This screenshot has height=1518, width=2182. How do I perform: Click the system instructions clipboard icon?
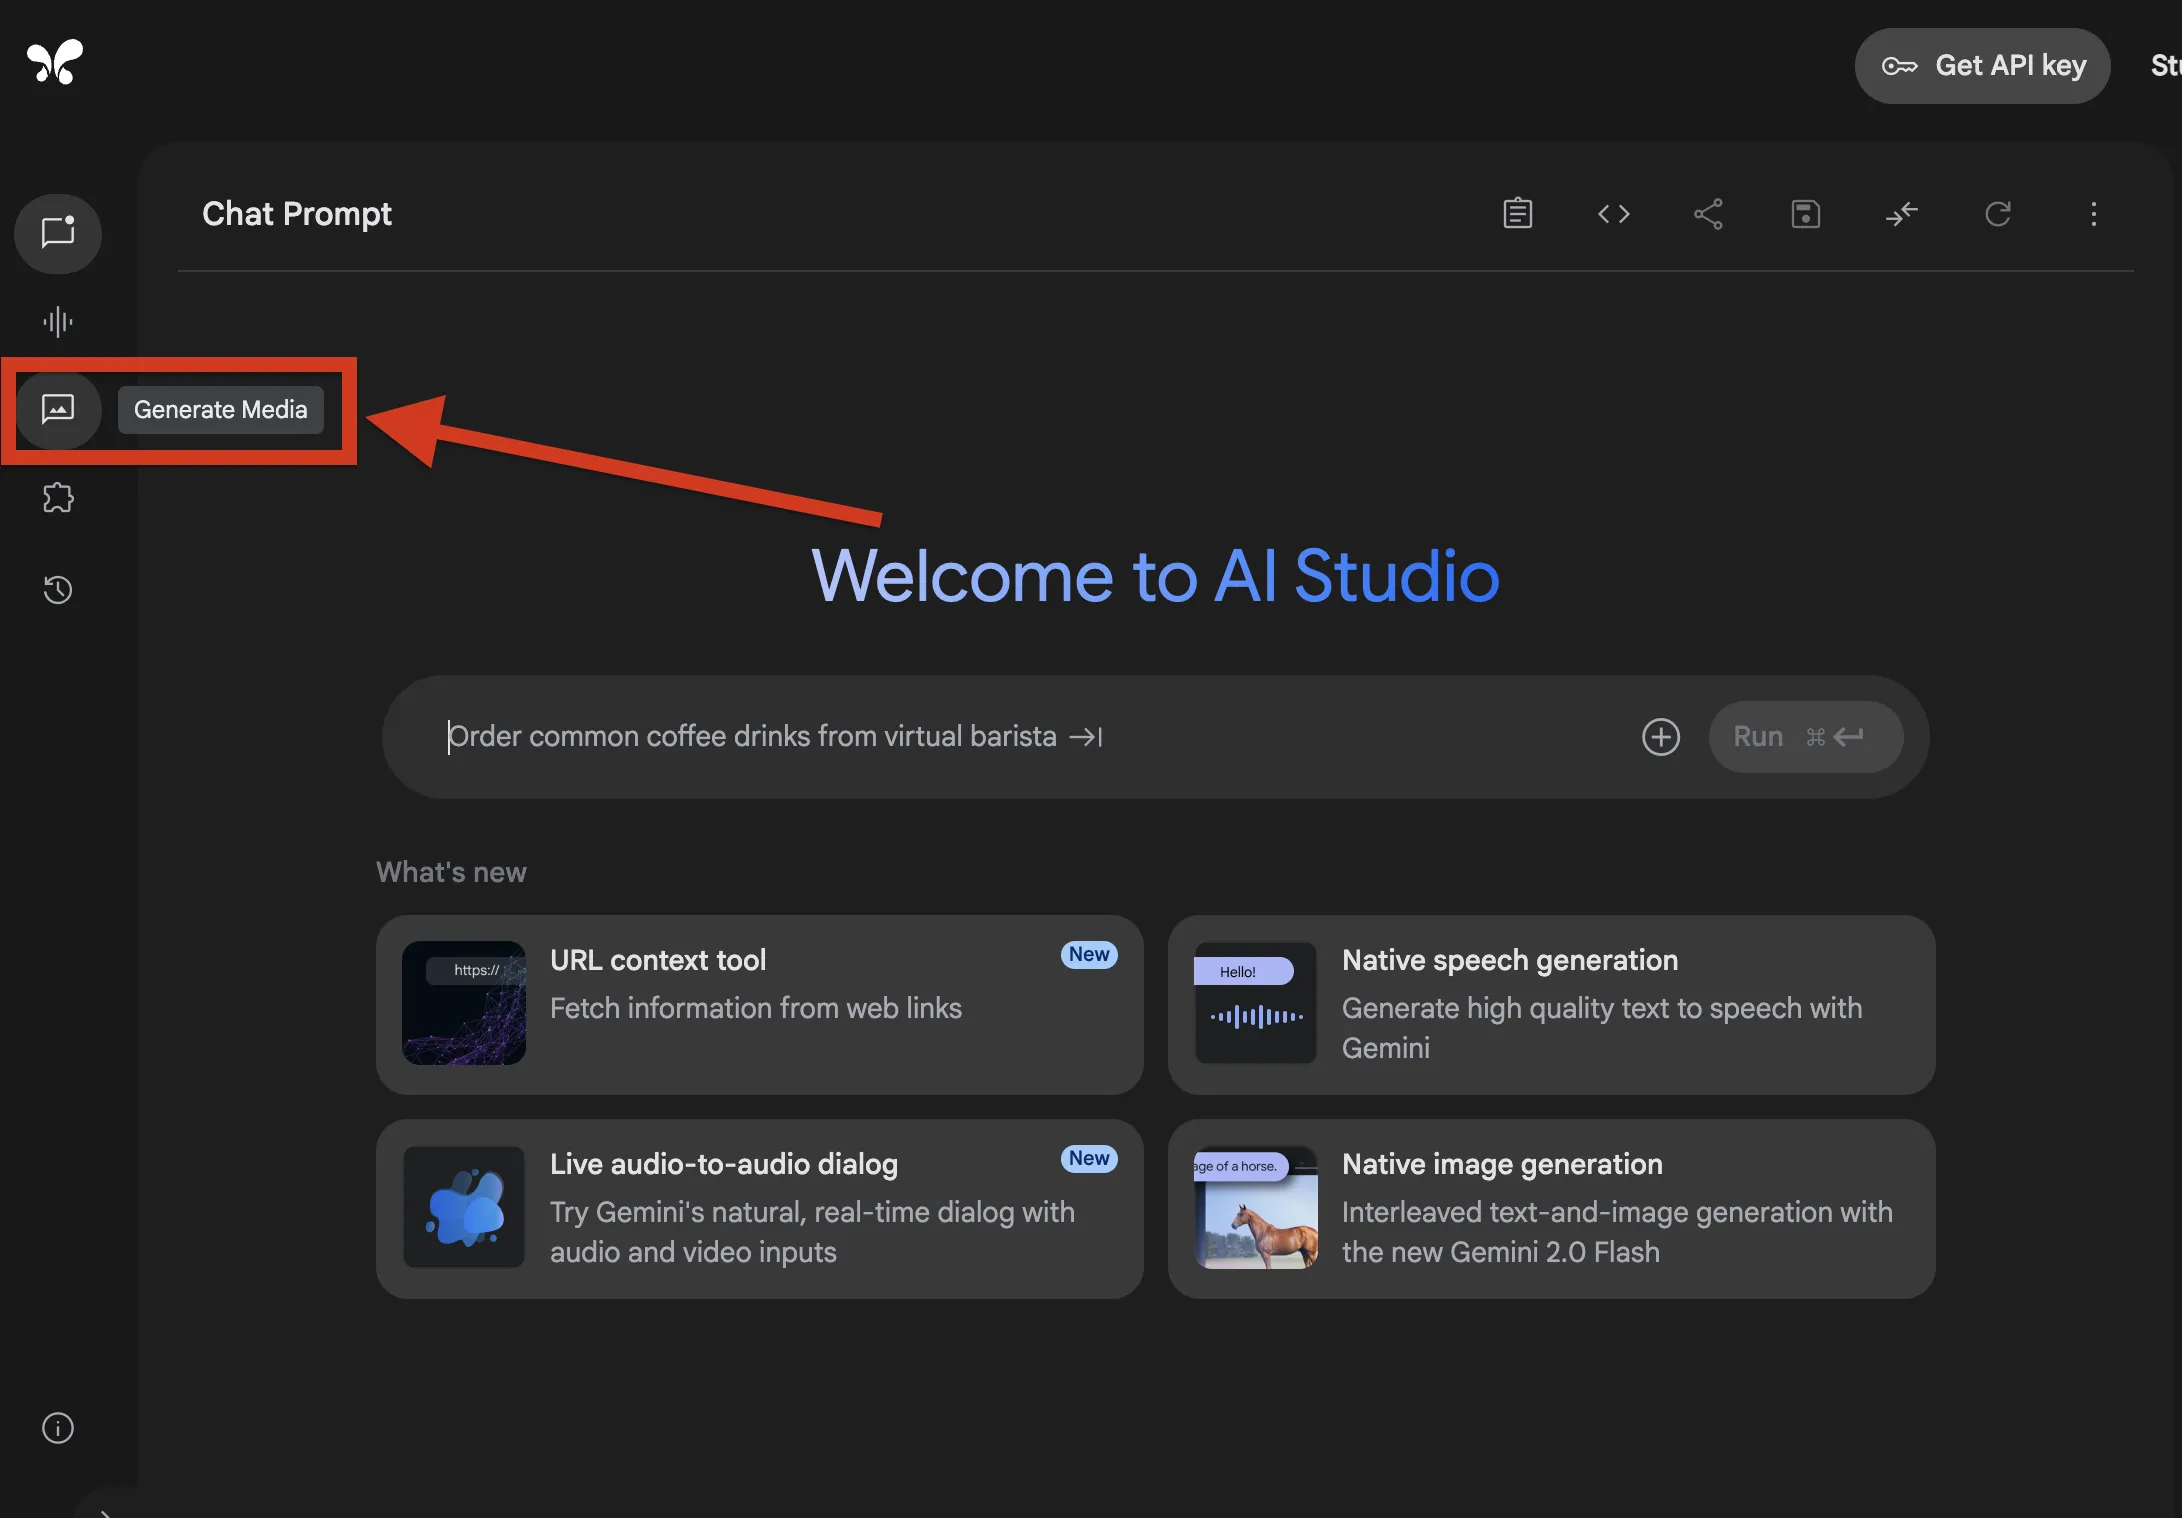1517,213
